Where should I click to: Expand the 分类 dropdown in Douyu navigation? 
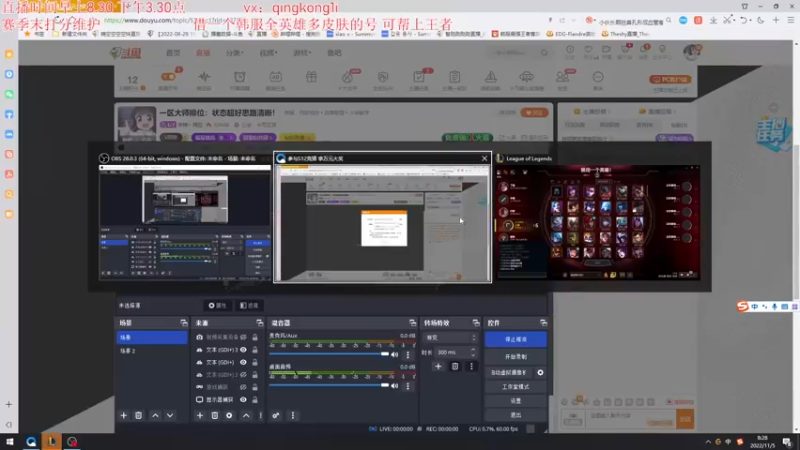coord(234,53)
